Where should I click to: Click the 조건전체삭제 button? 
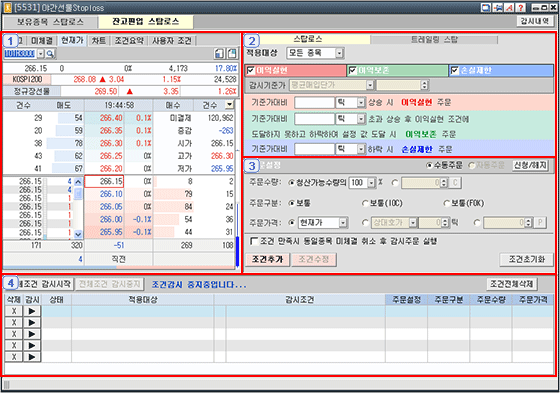(512, 284)
